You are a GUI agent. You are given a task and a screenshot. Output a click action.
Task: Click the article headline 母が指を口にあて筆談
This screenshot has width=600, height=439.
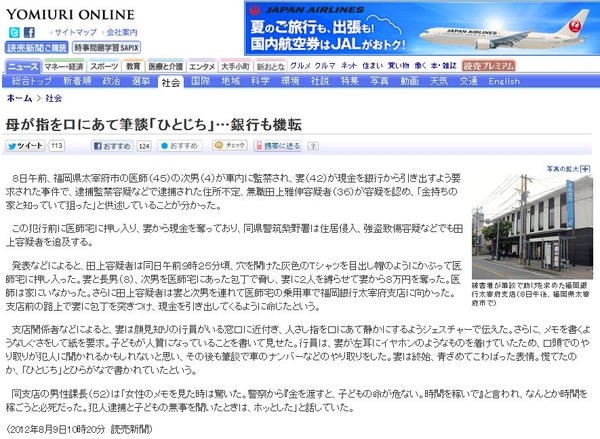pyautogui.click(x=154, y=125)
